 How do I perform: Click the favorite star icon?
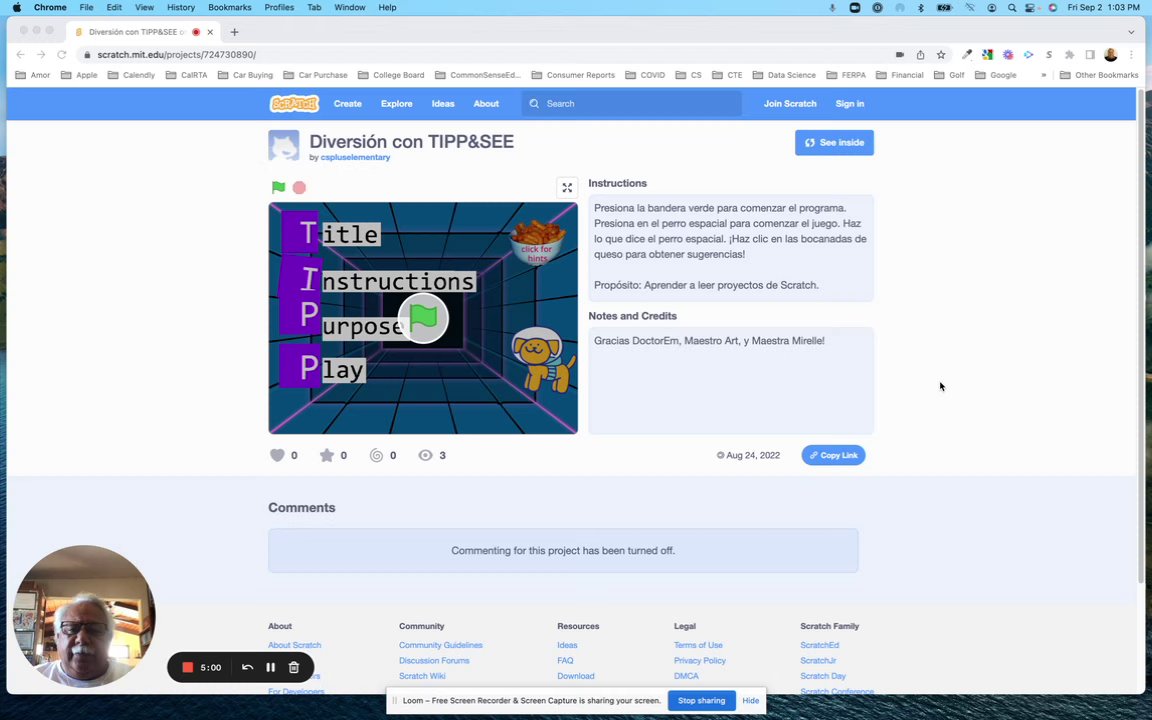coord(327,456)
